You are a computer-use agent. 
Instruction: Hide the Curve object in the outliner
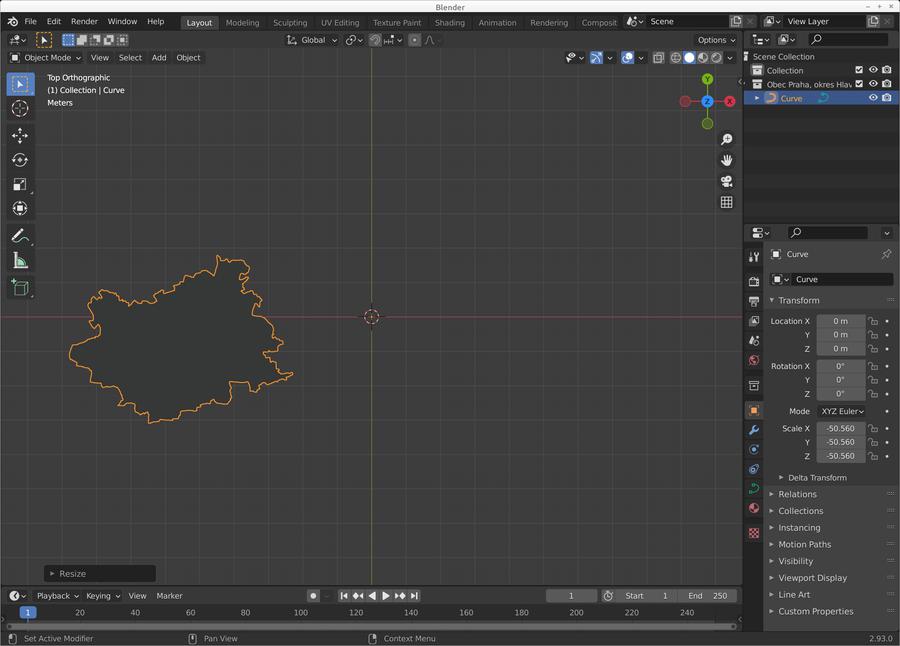873,98
